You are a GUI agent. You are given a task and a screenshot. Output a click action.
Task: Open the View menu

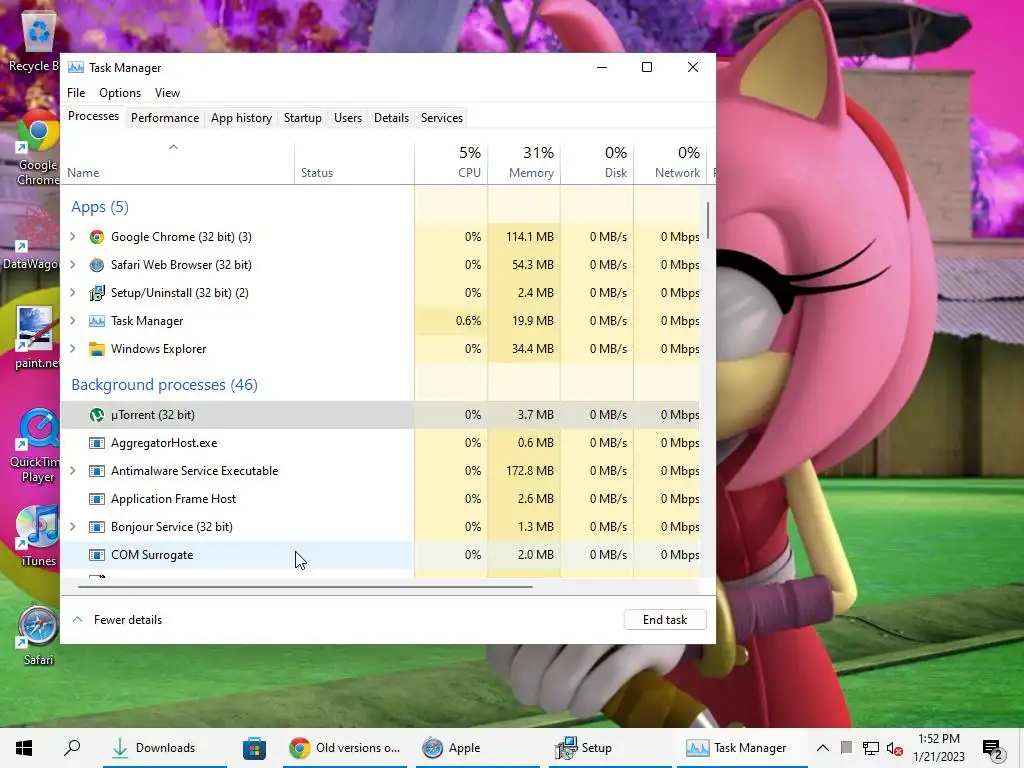[x=167, y=93]
